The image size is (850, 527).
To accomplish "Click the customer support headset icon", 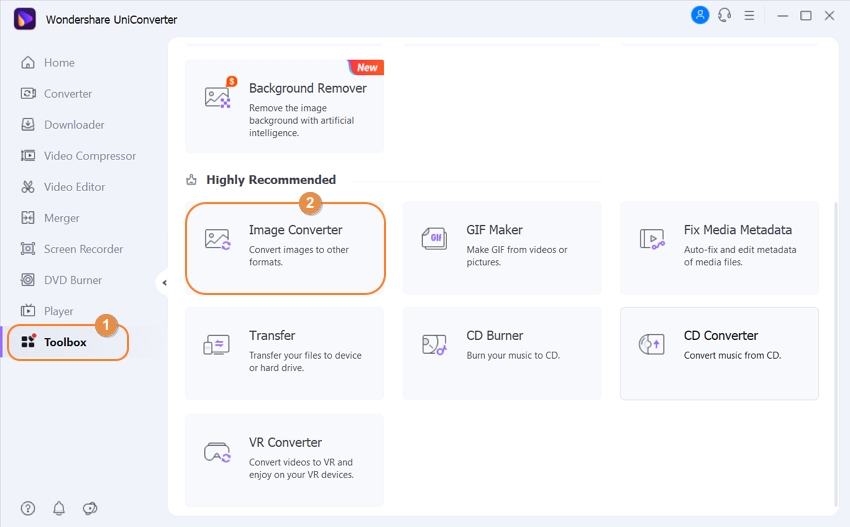I will [725, 15].
